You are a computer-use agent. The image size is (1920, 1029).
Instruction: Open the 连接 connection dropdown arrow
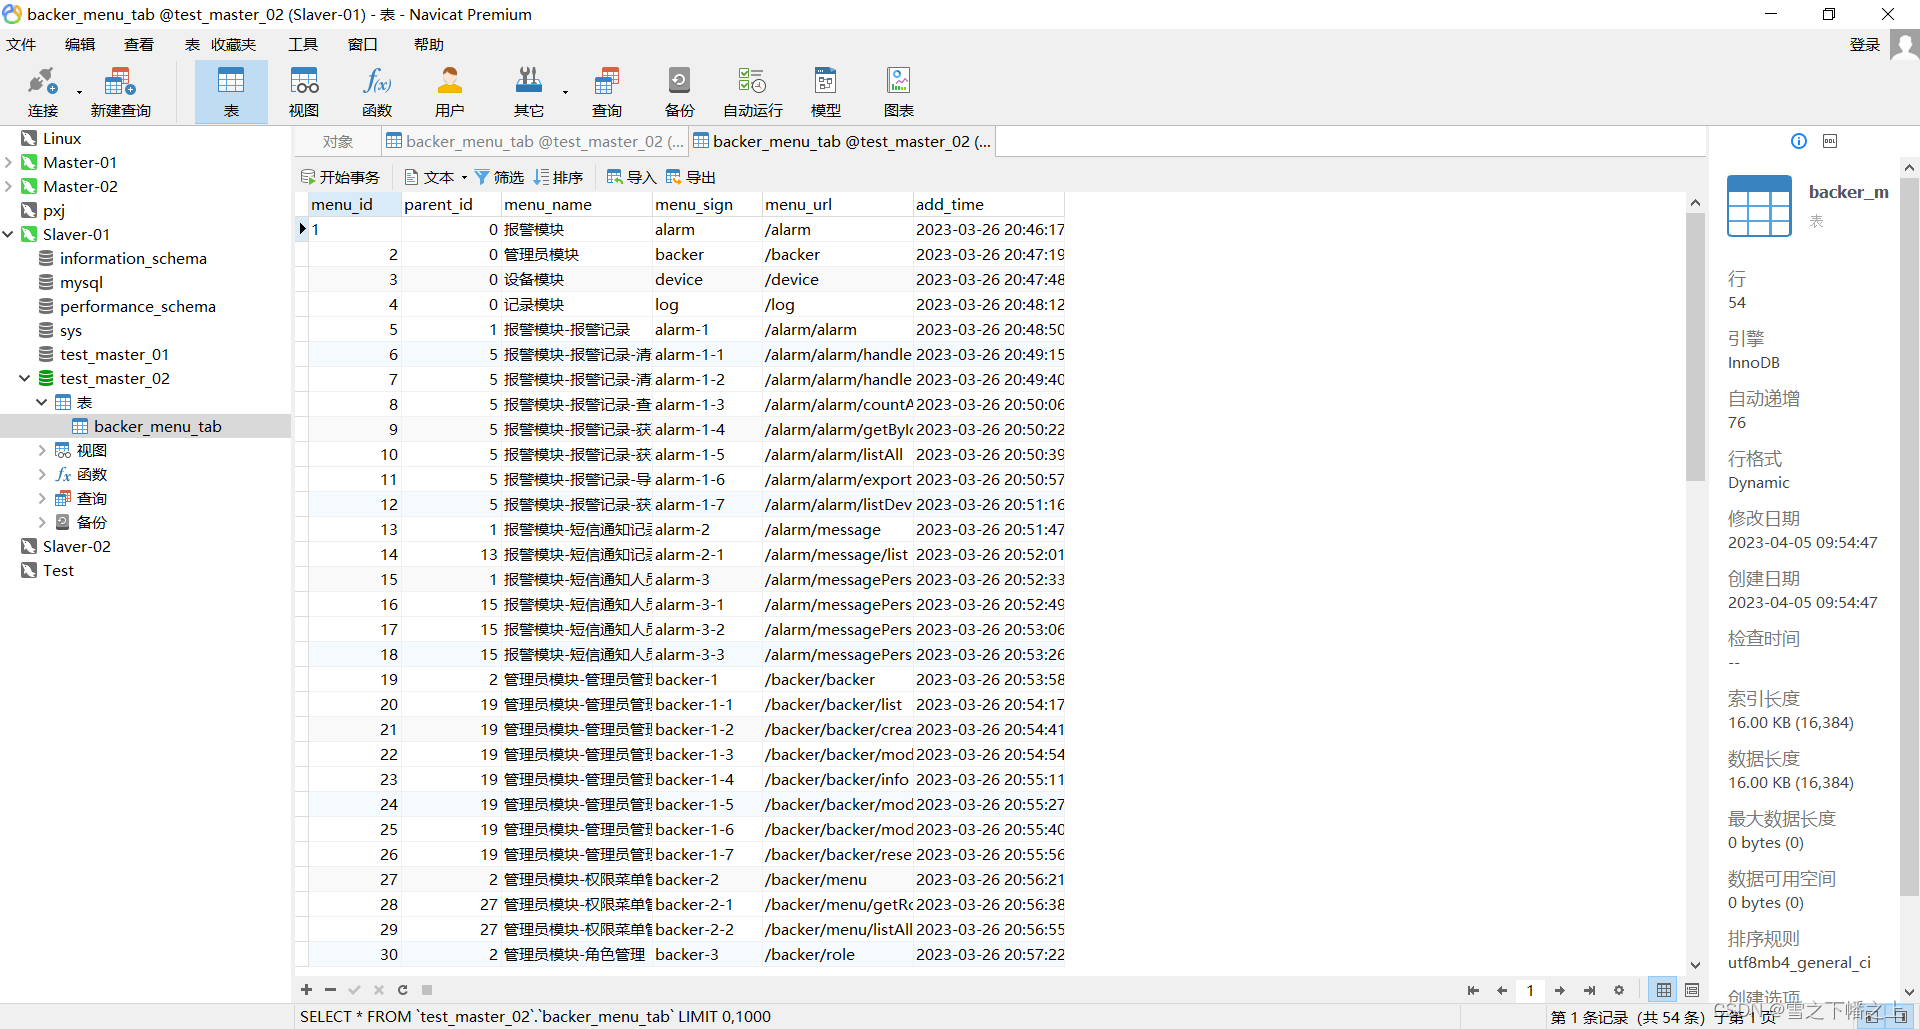coord(79,93)
